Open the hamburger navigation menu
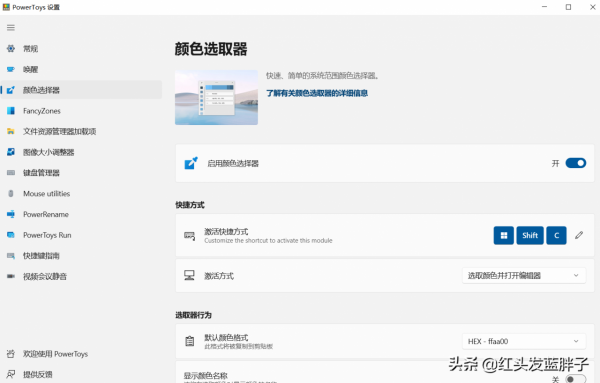 [11, 28]
